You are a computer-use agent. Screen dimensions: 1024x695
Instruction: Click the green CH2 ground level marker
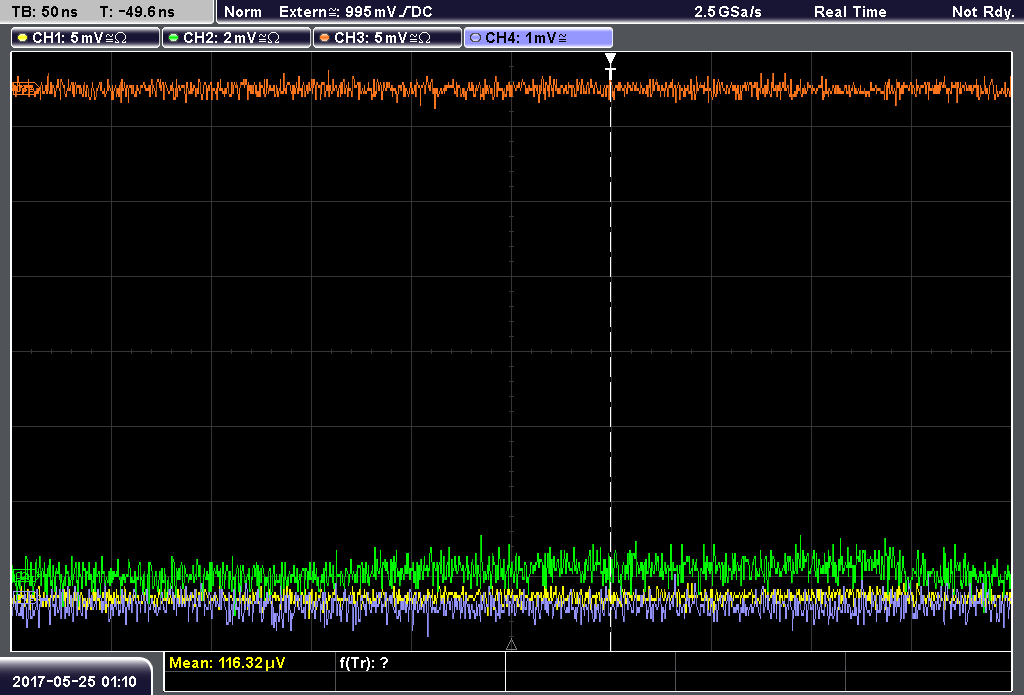point(24,576)
